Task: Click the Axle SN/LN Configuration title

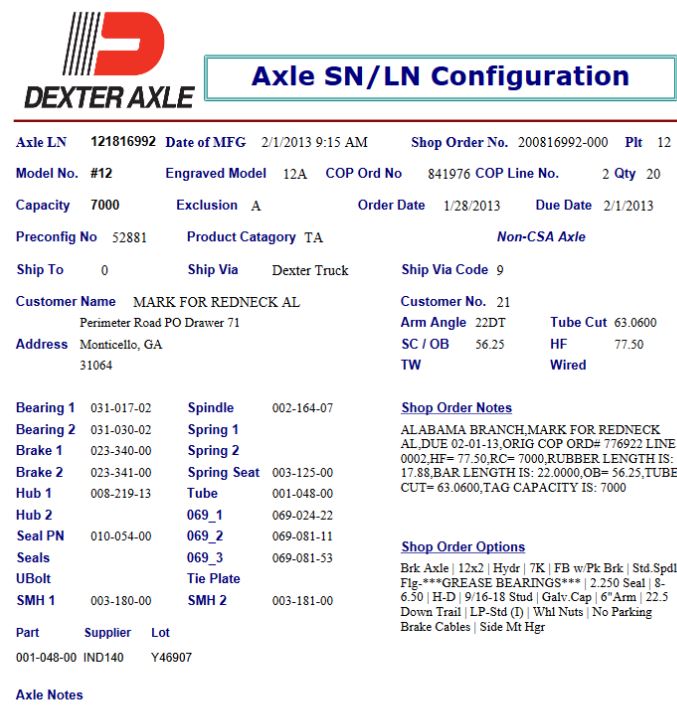Action: [x=441, y=76]
